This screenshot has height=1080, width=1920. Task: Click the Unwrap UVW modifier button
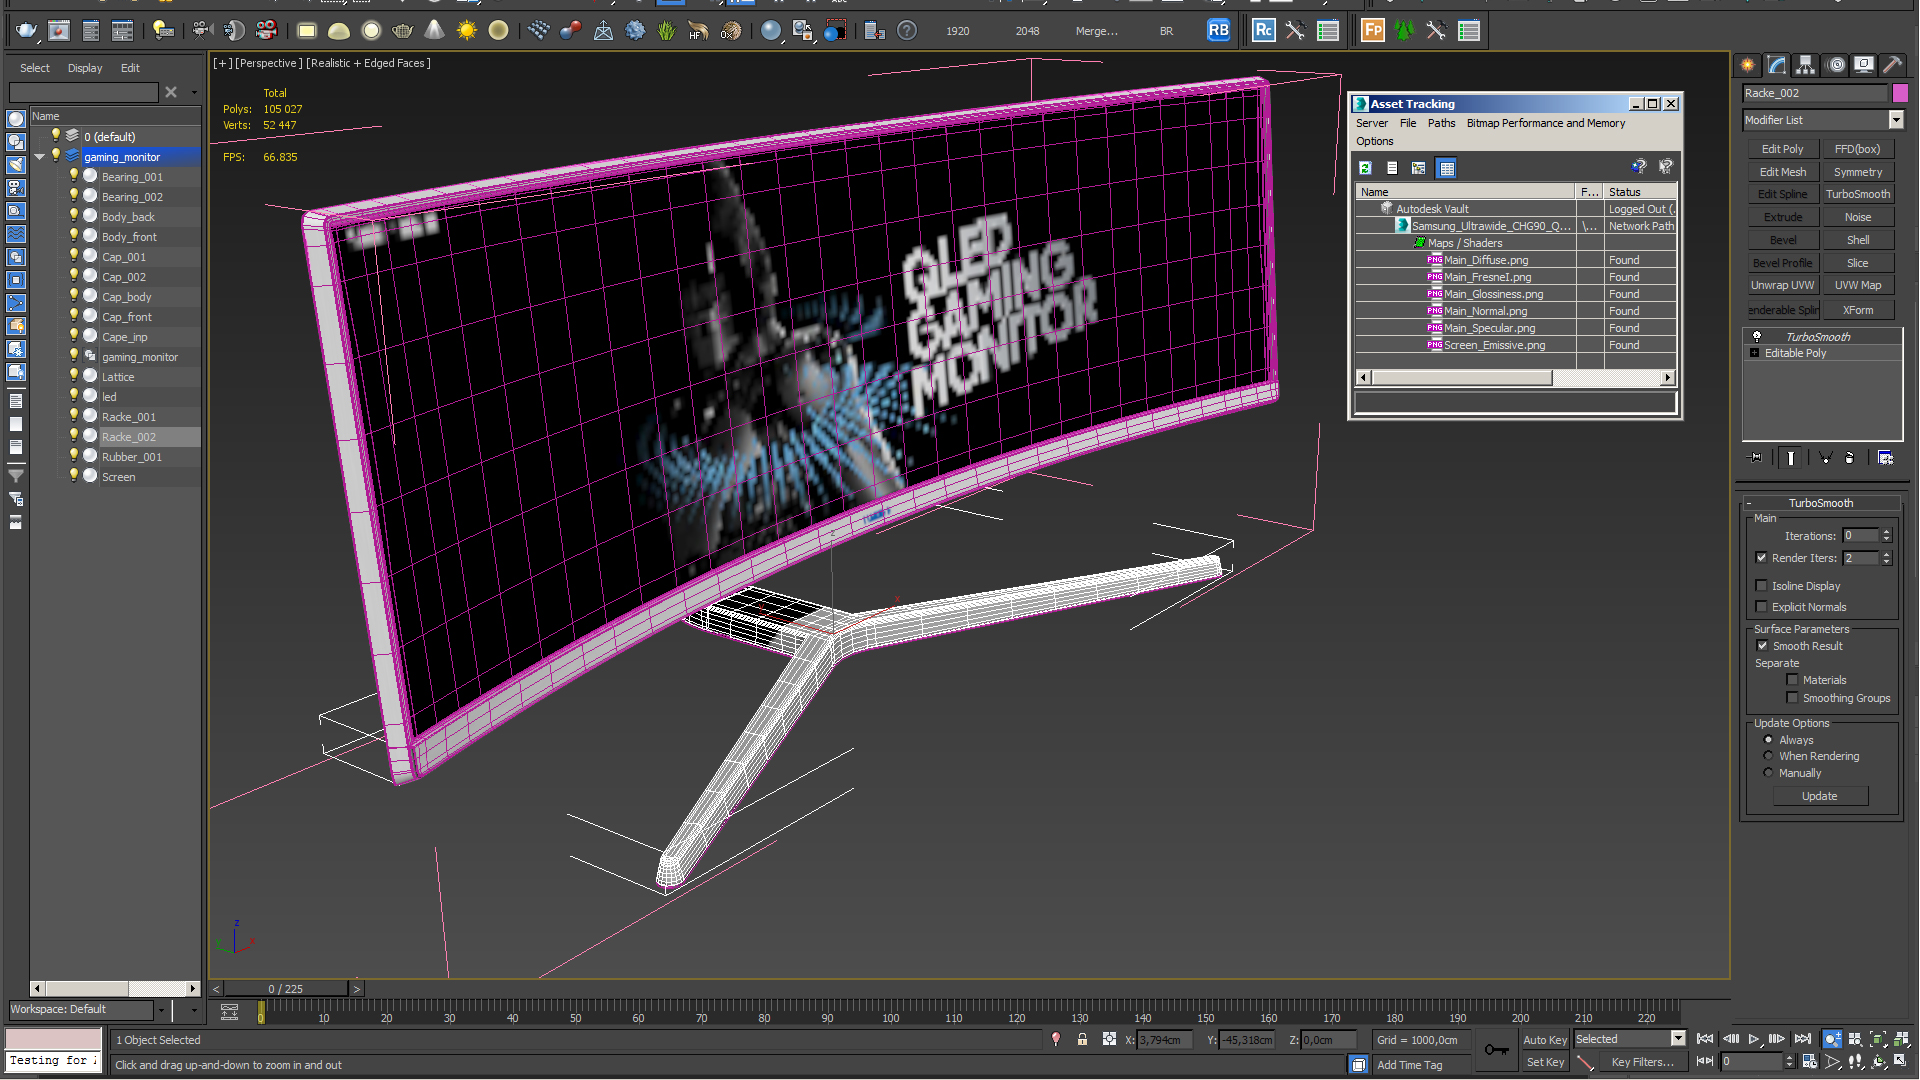[x=1782, y=285]
